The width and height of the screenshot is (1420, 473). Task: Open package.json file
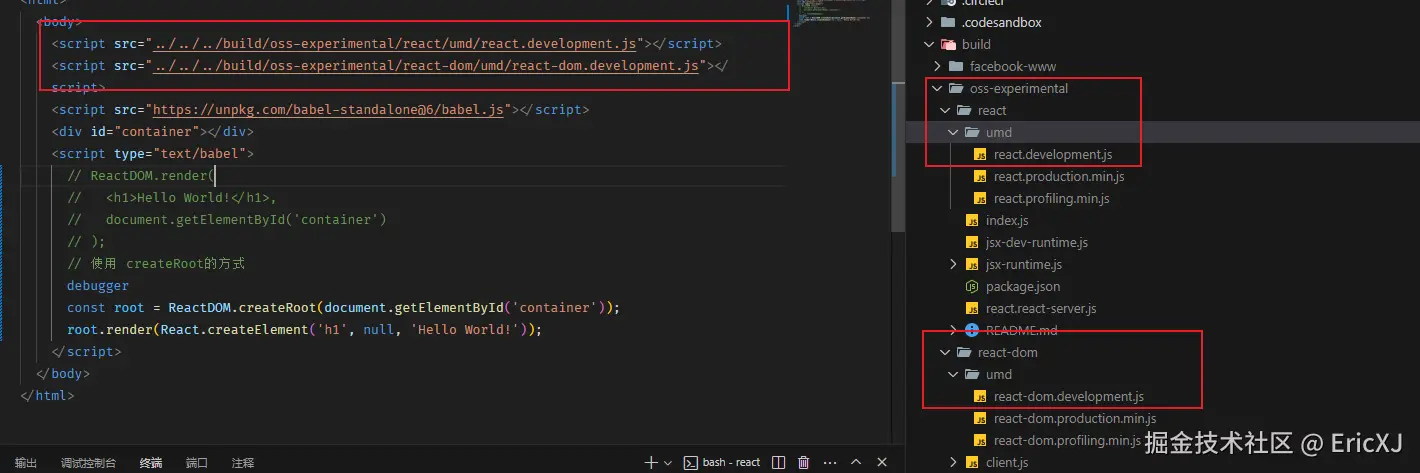pos(1023,286)
